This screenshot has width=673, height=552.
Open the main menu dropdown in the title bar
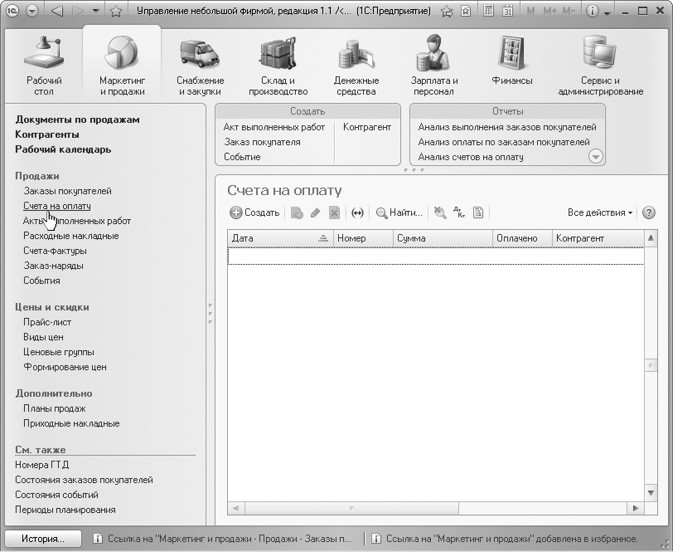pos(31,10)
